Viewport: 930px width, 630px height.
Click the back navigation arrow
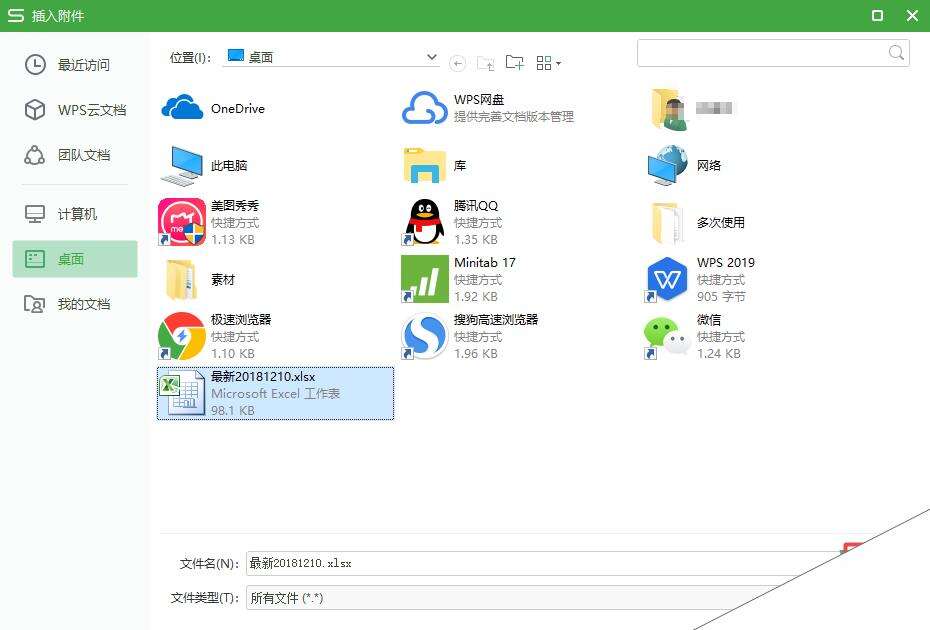[457, 63]
